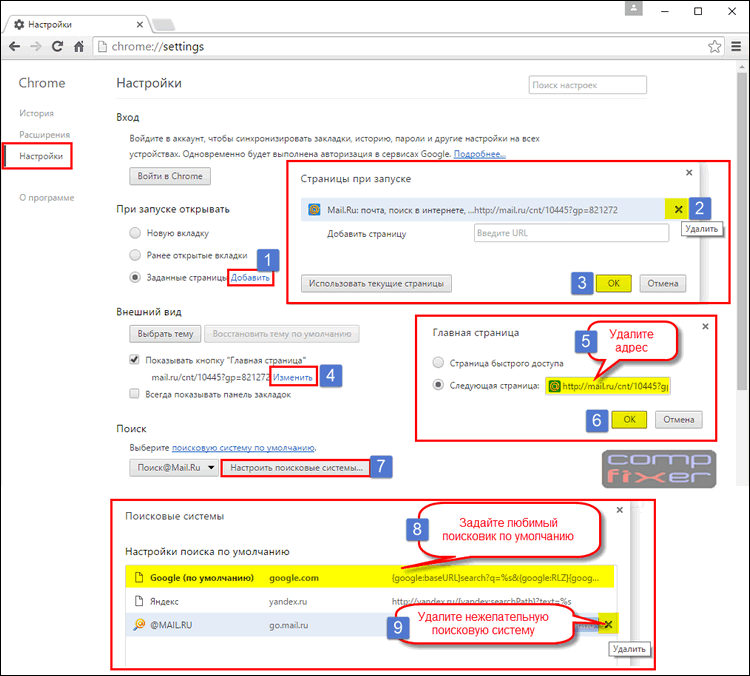750x676 pixels.
Task: Open О программе in the sidebar
Action: pyautogui.click(x=47, y=198)
